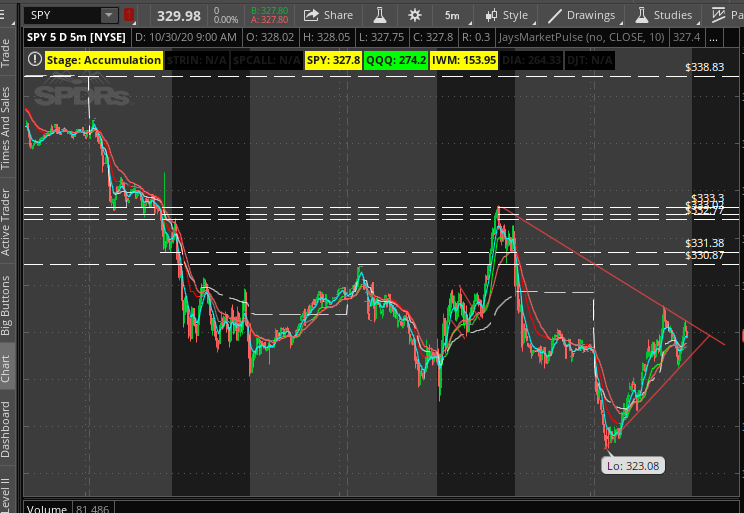Switch to the Trade side tab
Image resolution: width=744 pixels, height=513 pixels.
click(x=5, y=53)
